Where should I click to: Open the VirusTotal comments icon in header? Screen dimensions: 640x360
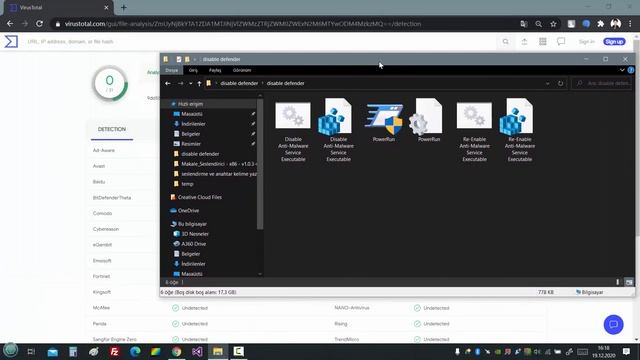click(561, 42)
